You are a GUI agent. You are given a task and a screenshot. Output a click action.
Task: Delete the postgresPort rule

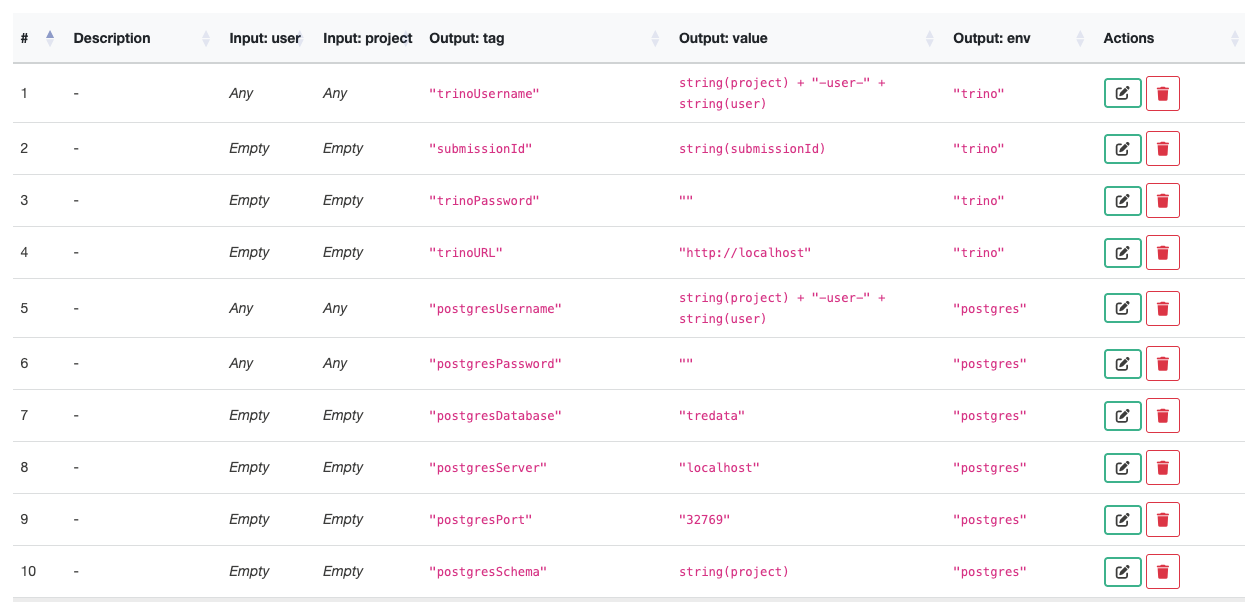pyautogui.click(x=1162, y=520)
